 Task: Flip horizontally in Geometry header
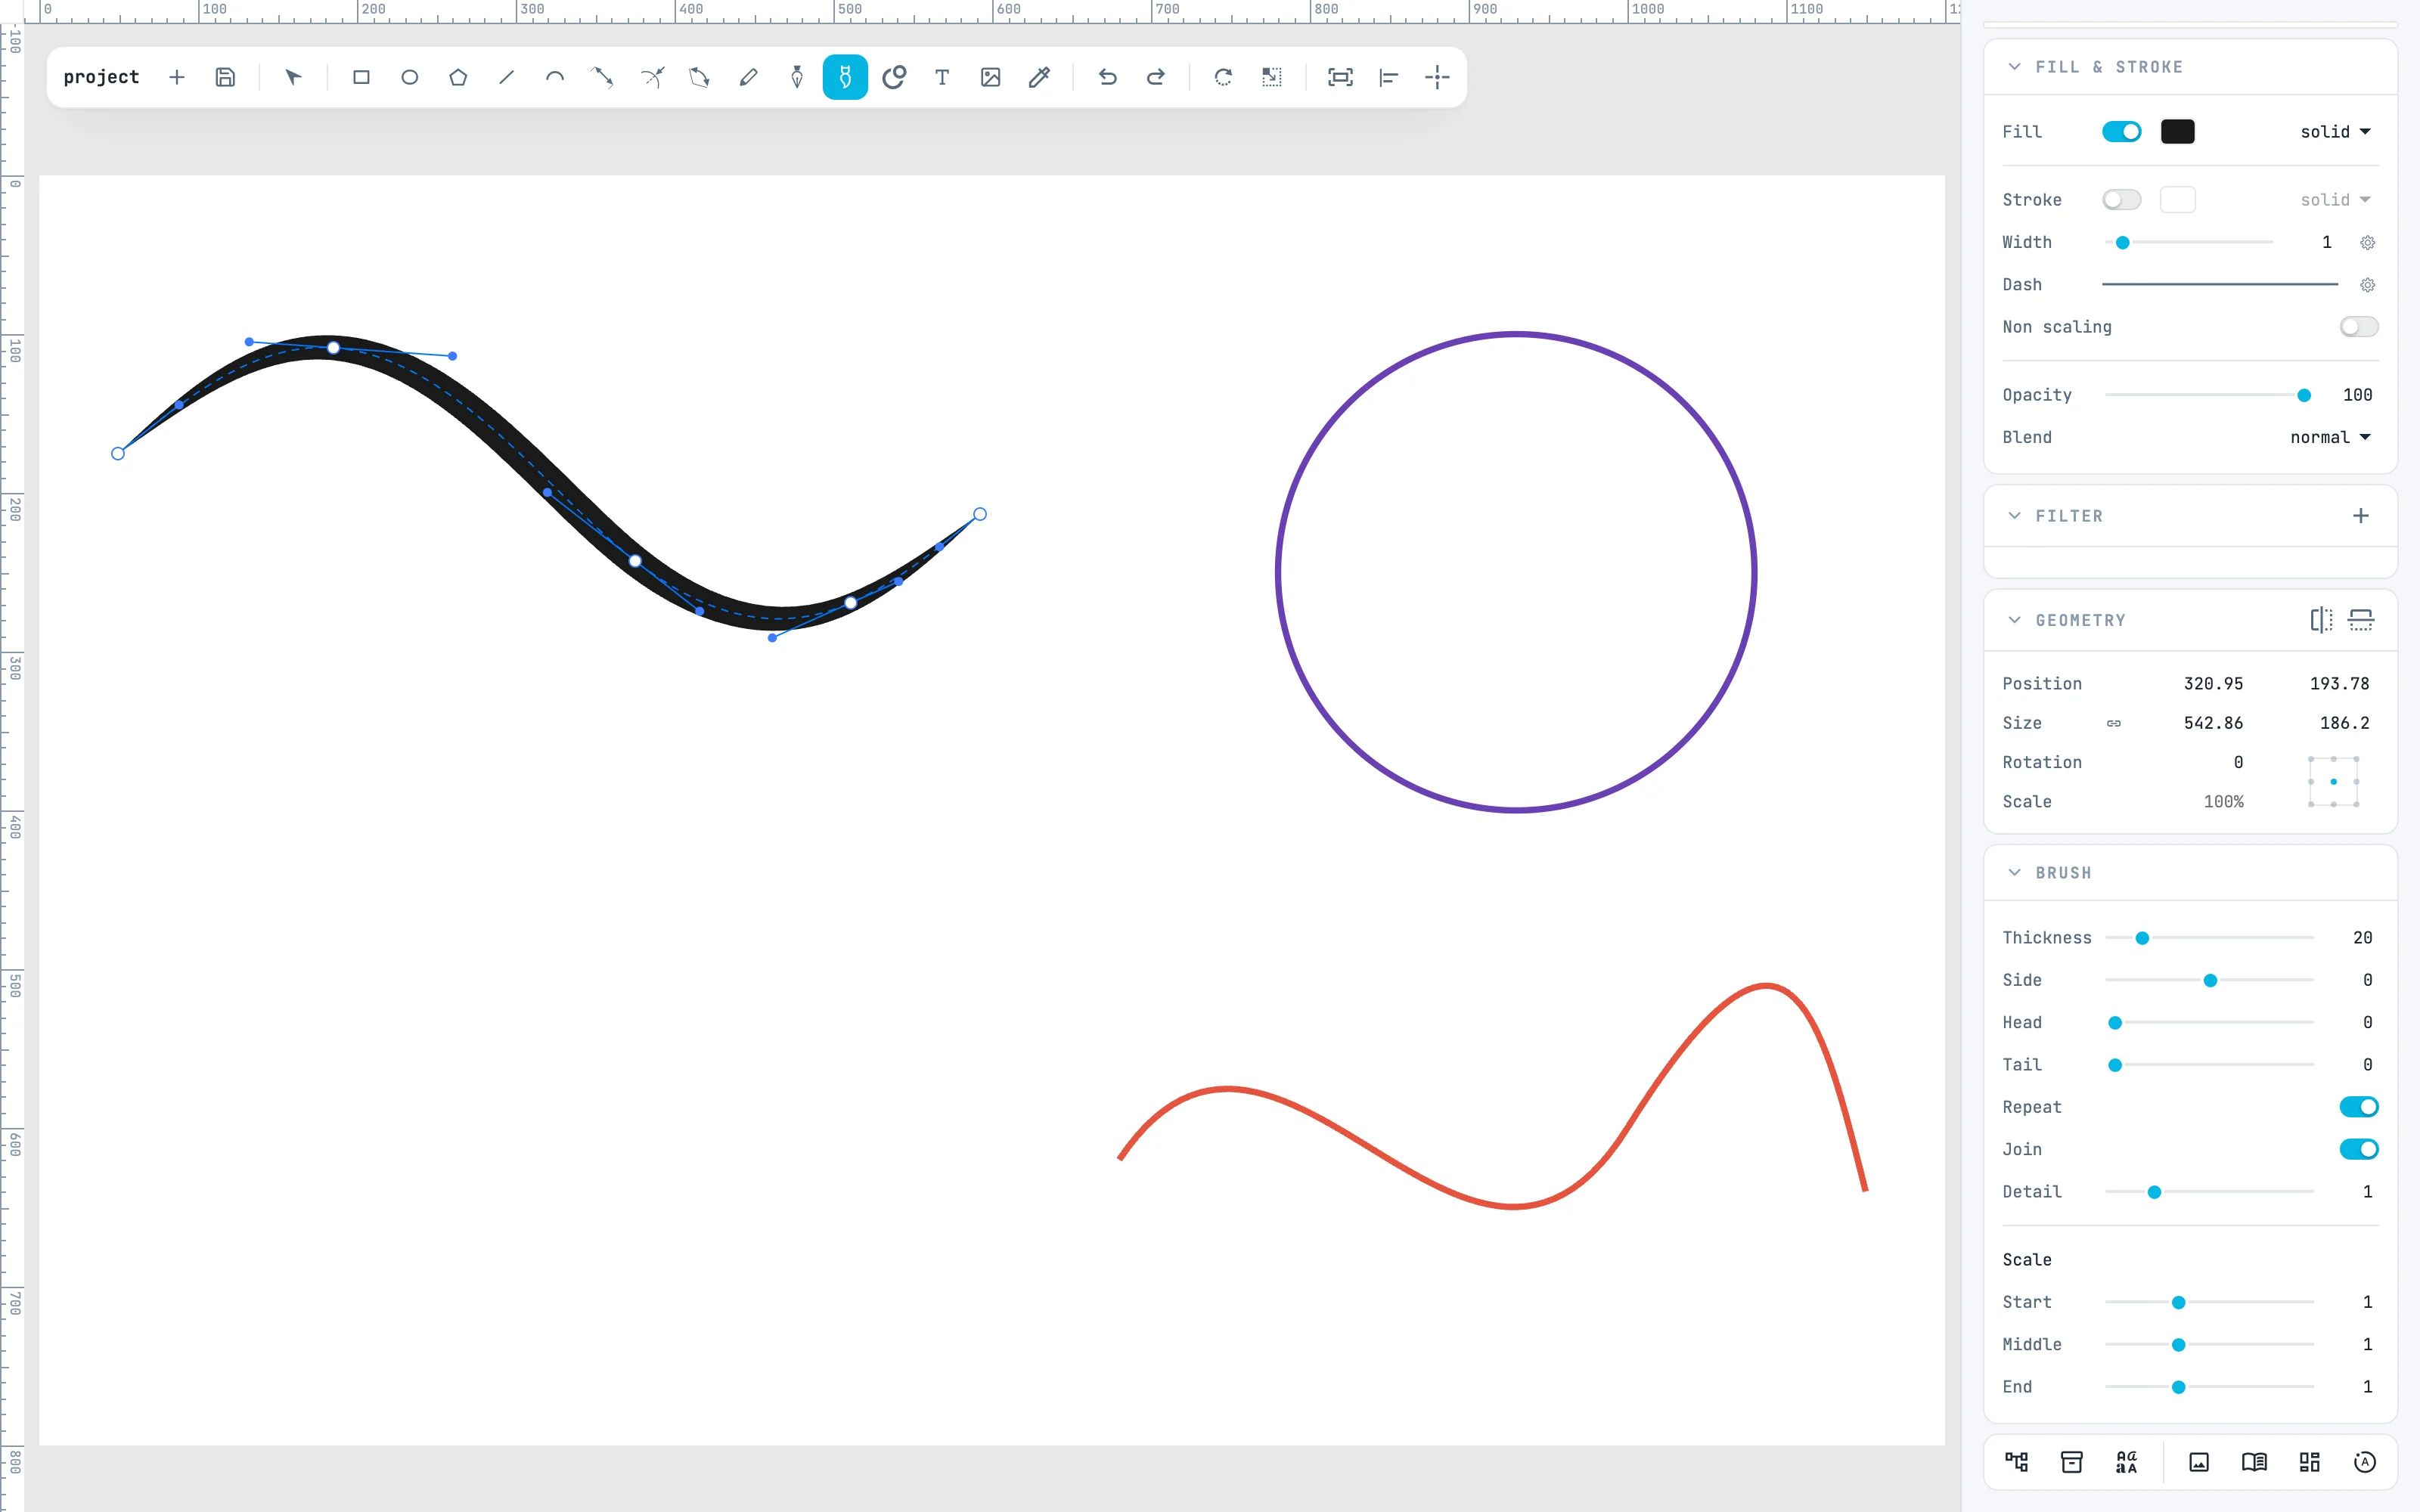(2321, 620)
